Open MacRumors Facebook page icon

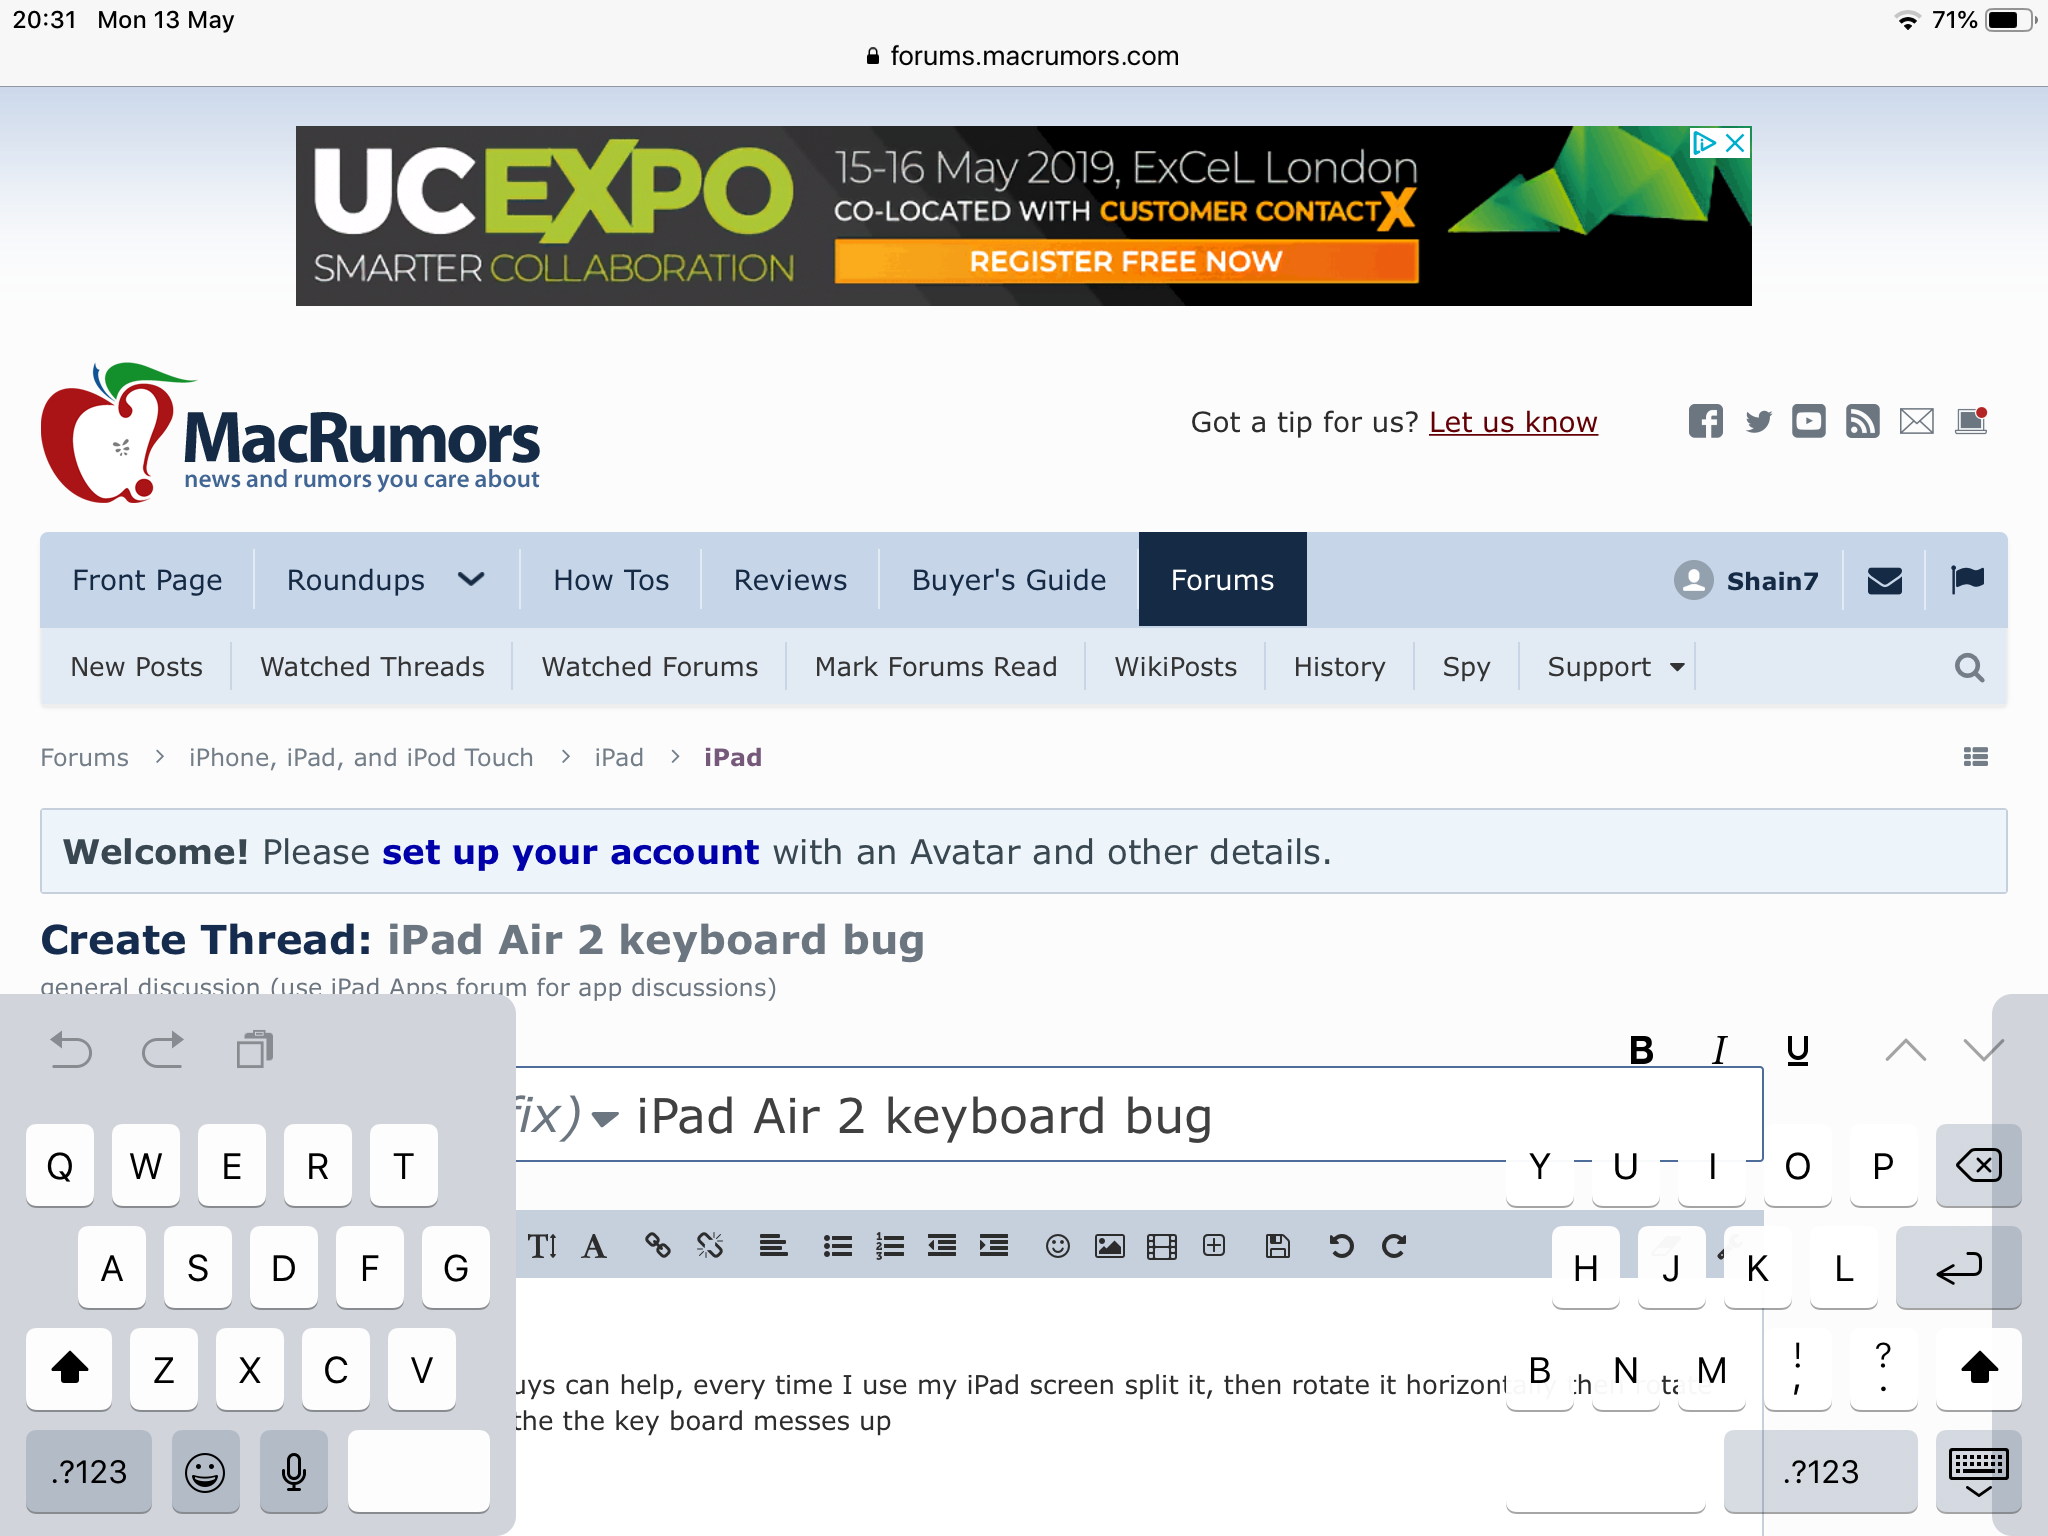coord(1706,421)
